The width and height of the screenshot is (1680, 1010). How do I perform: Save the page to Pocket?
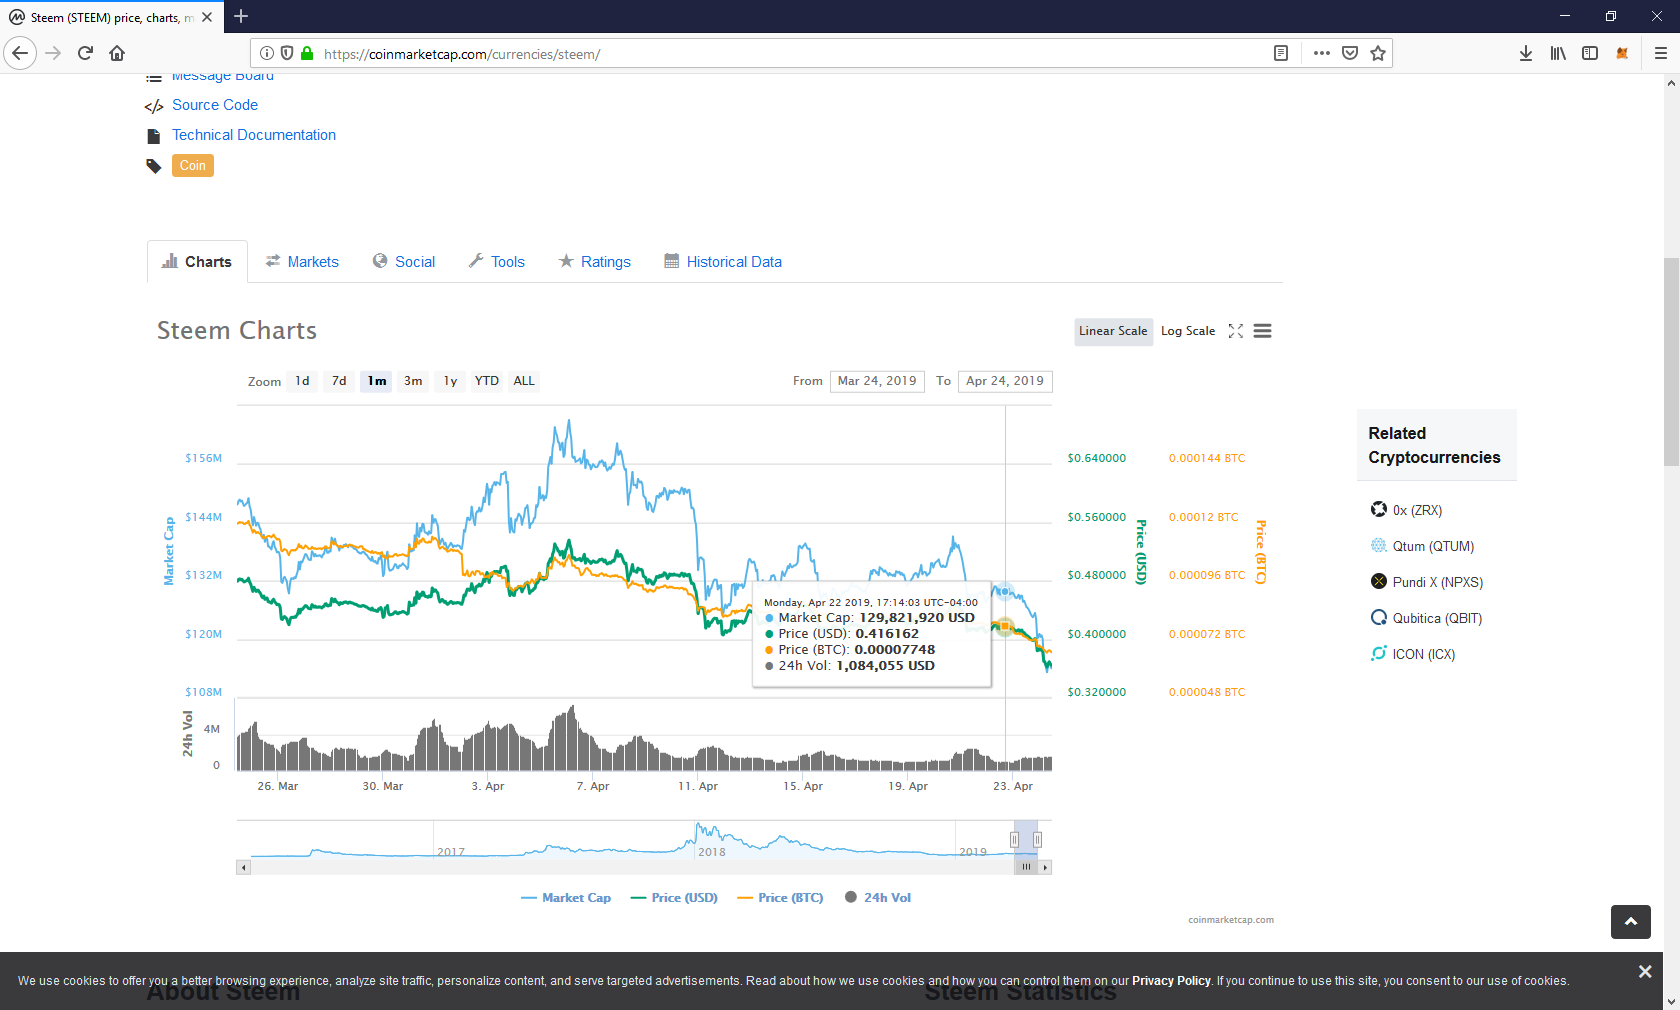pyautogui.click(x=1350, y=53)
